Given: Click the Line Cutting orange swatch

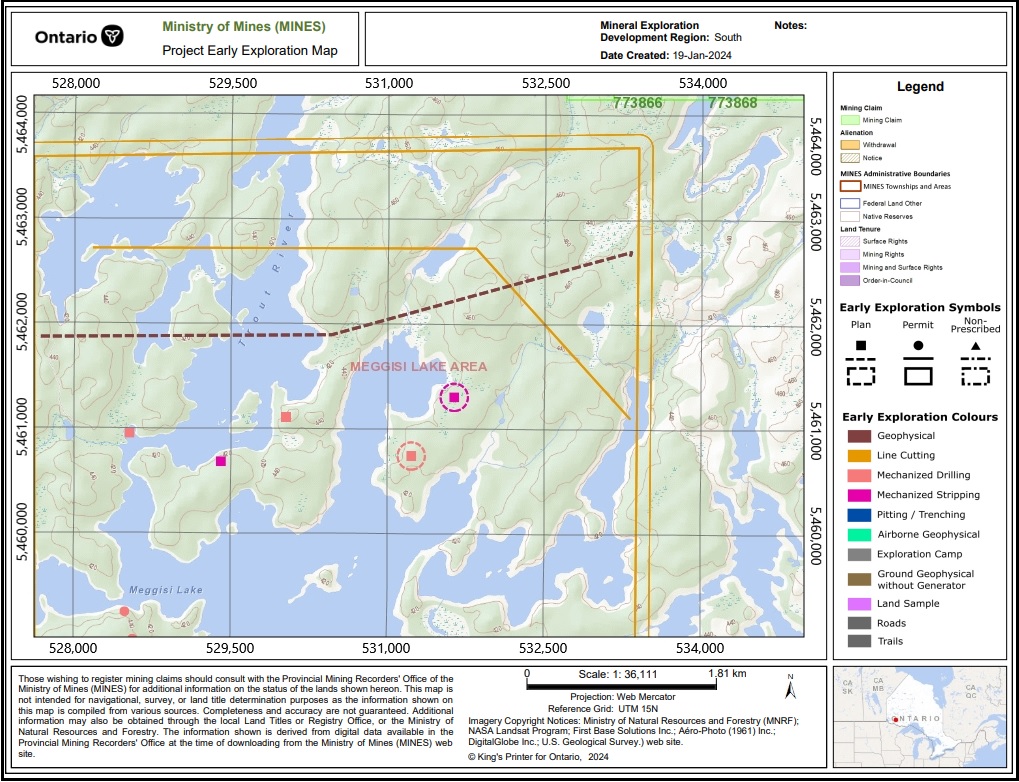Looking at the screenshot, I should (858, 456).
